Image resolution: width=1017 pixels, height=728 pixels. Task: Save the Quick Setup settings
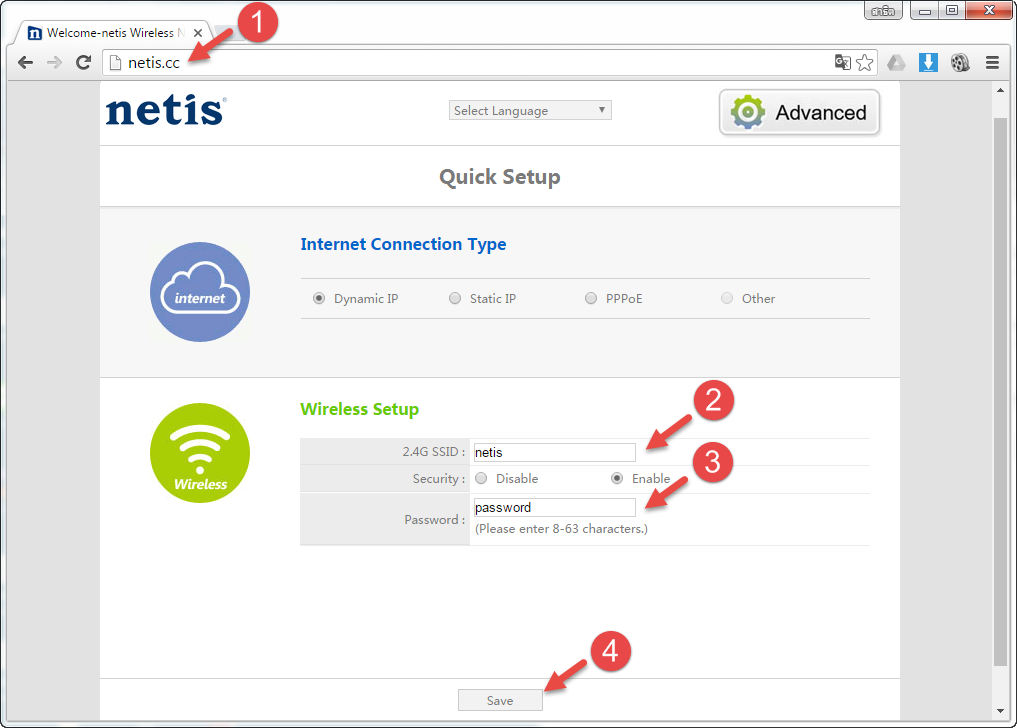click(x=500, y=700)
